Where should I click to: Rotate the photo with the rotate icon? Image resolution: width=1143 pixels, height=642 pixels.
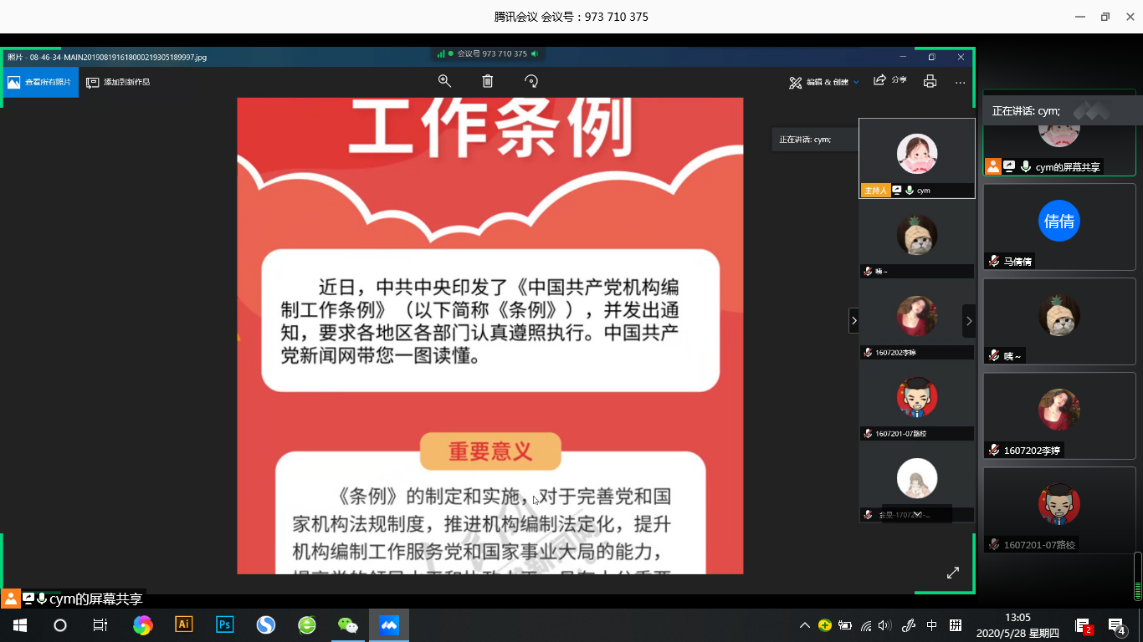point(531,81)
